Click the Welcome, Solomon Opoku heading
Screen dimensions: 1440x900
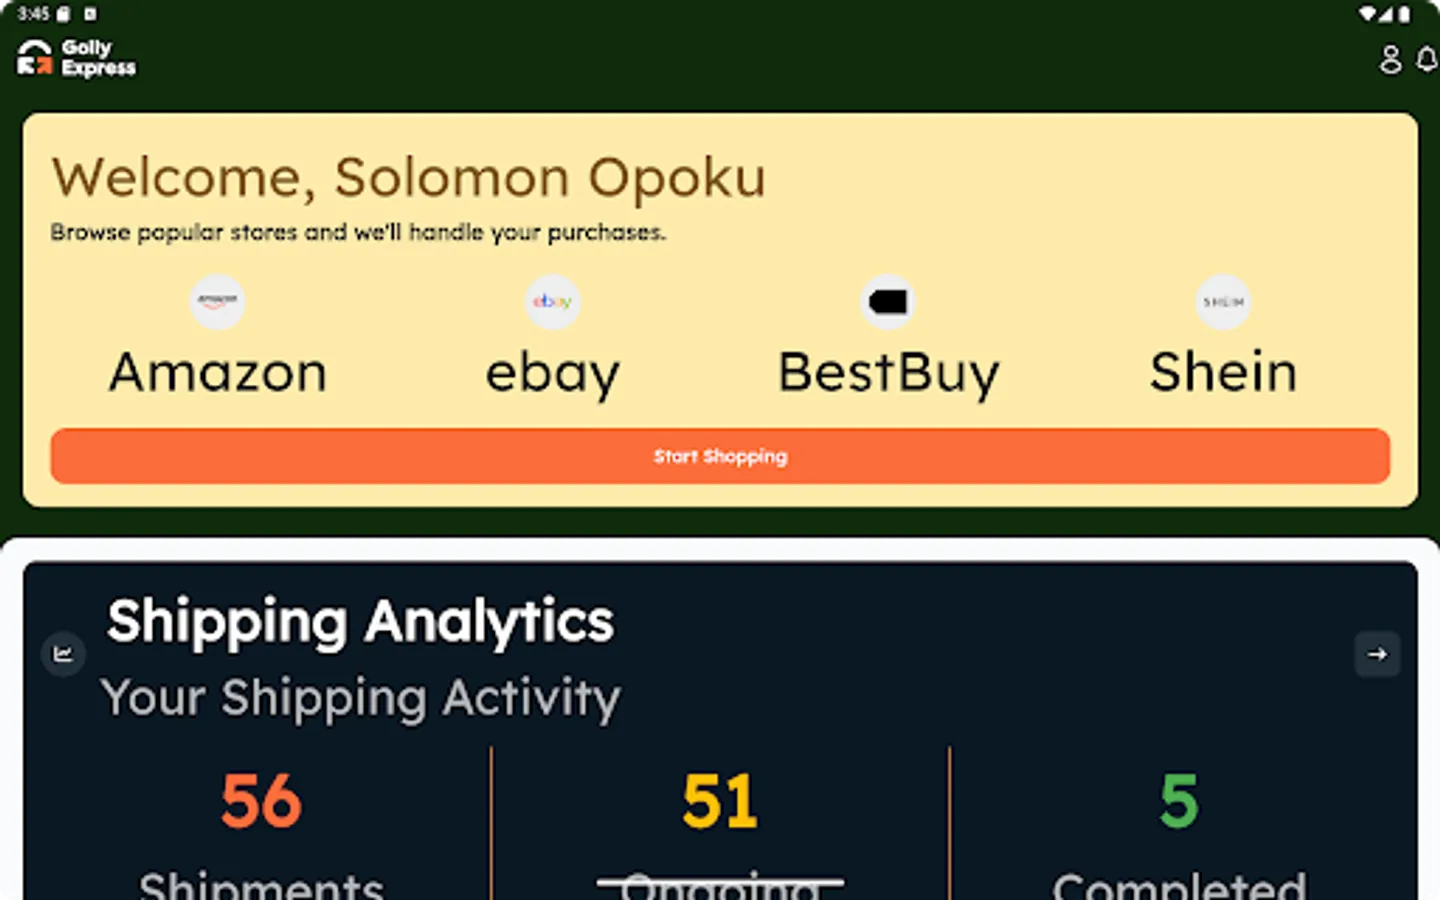click(410, 177)
